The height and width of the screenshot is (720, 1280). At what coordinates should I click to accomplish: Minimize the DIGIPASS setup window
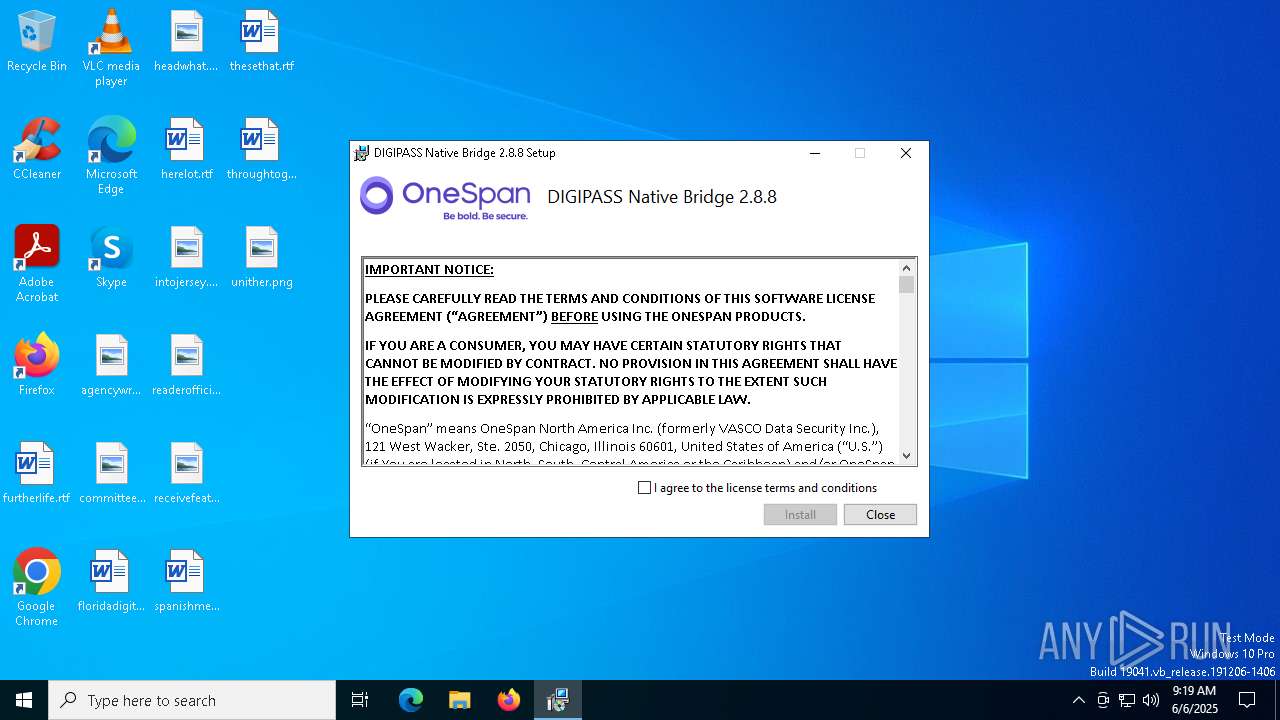click(815, 153)
